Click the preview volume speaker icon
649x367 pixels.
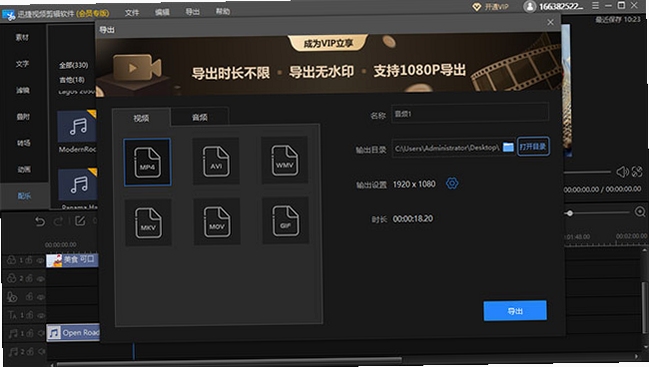622,172
